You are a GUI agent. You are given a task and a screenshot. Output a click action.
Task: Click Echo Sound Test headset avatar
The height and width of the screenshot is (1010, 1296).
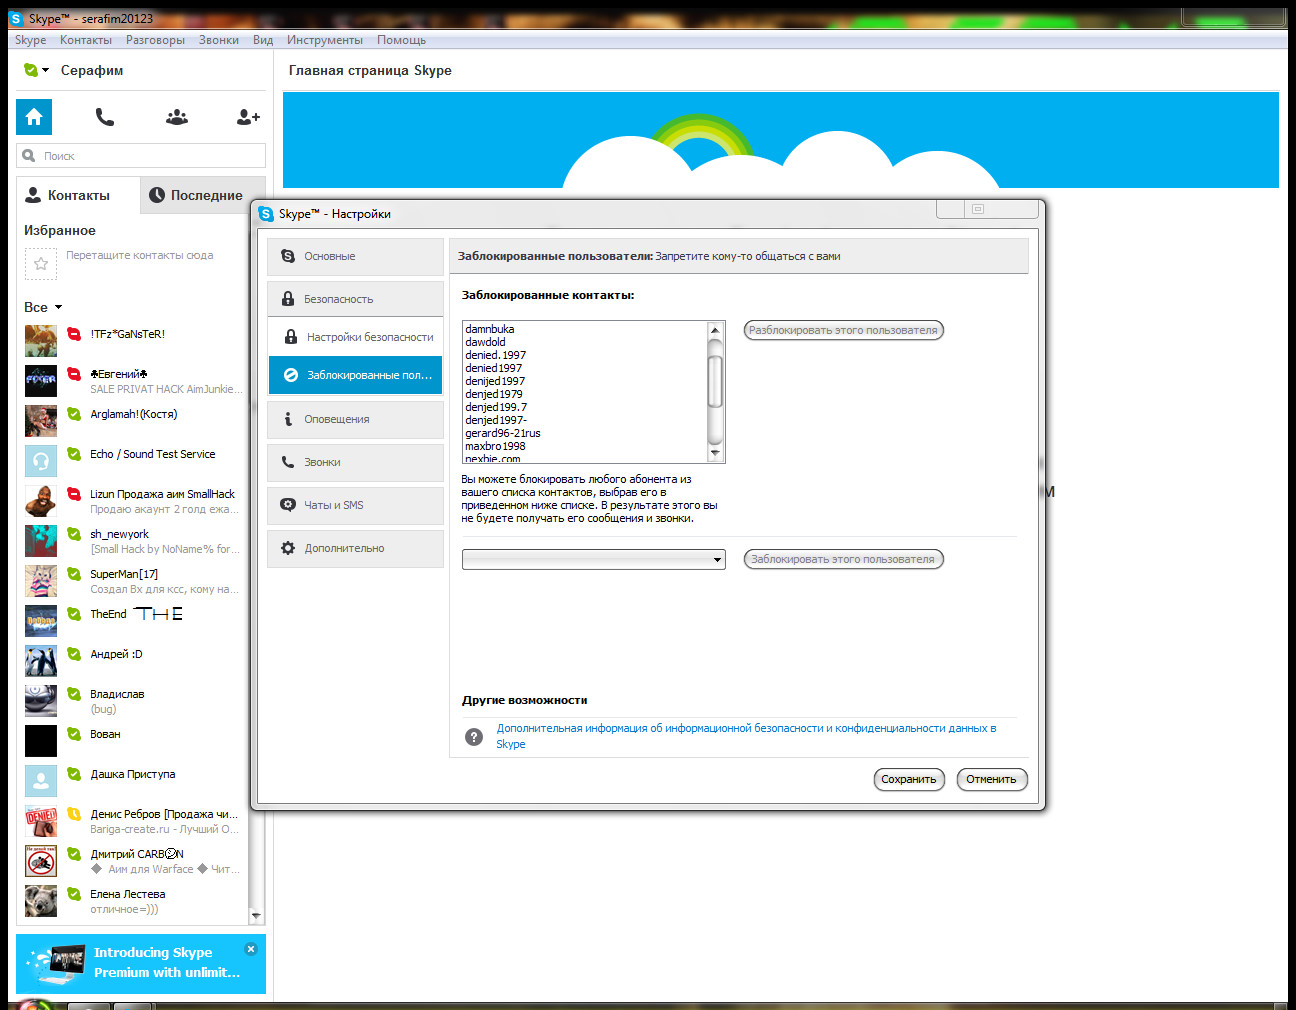click(x=41, y=461)
